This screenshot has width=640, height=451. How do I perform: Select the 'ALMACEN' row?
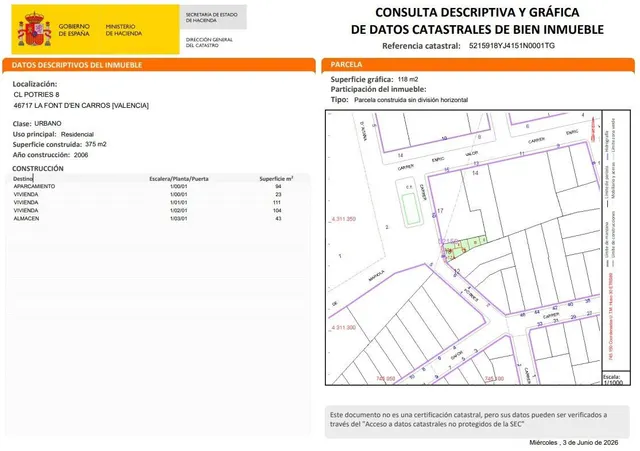(x=147, y=219)
